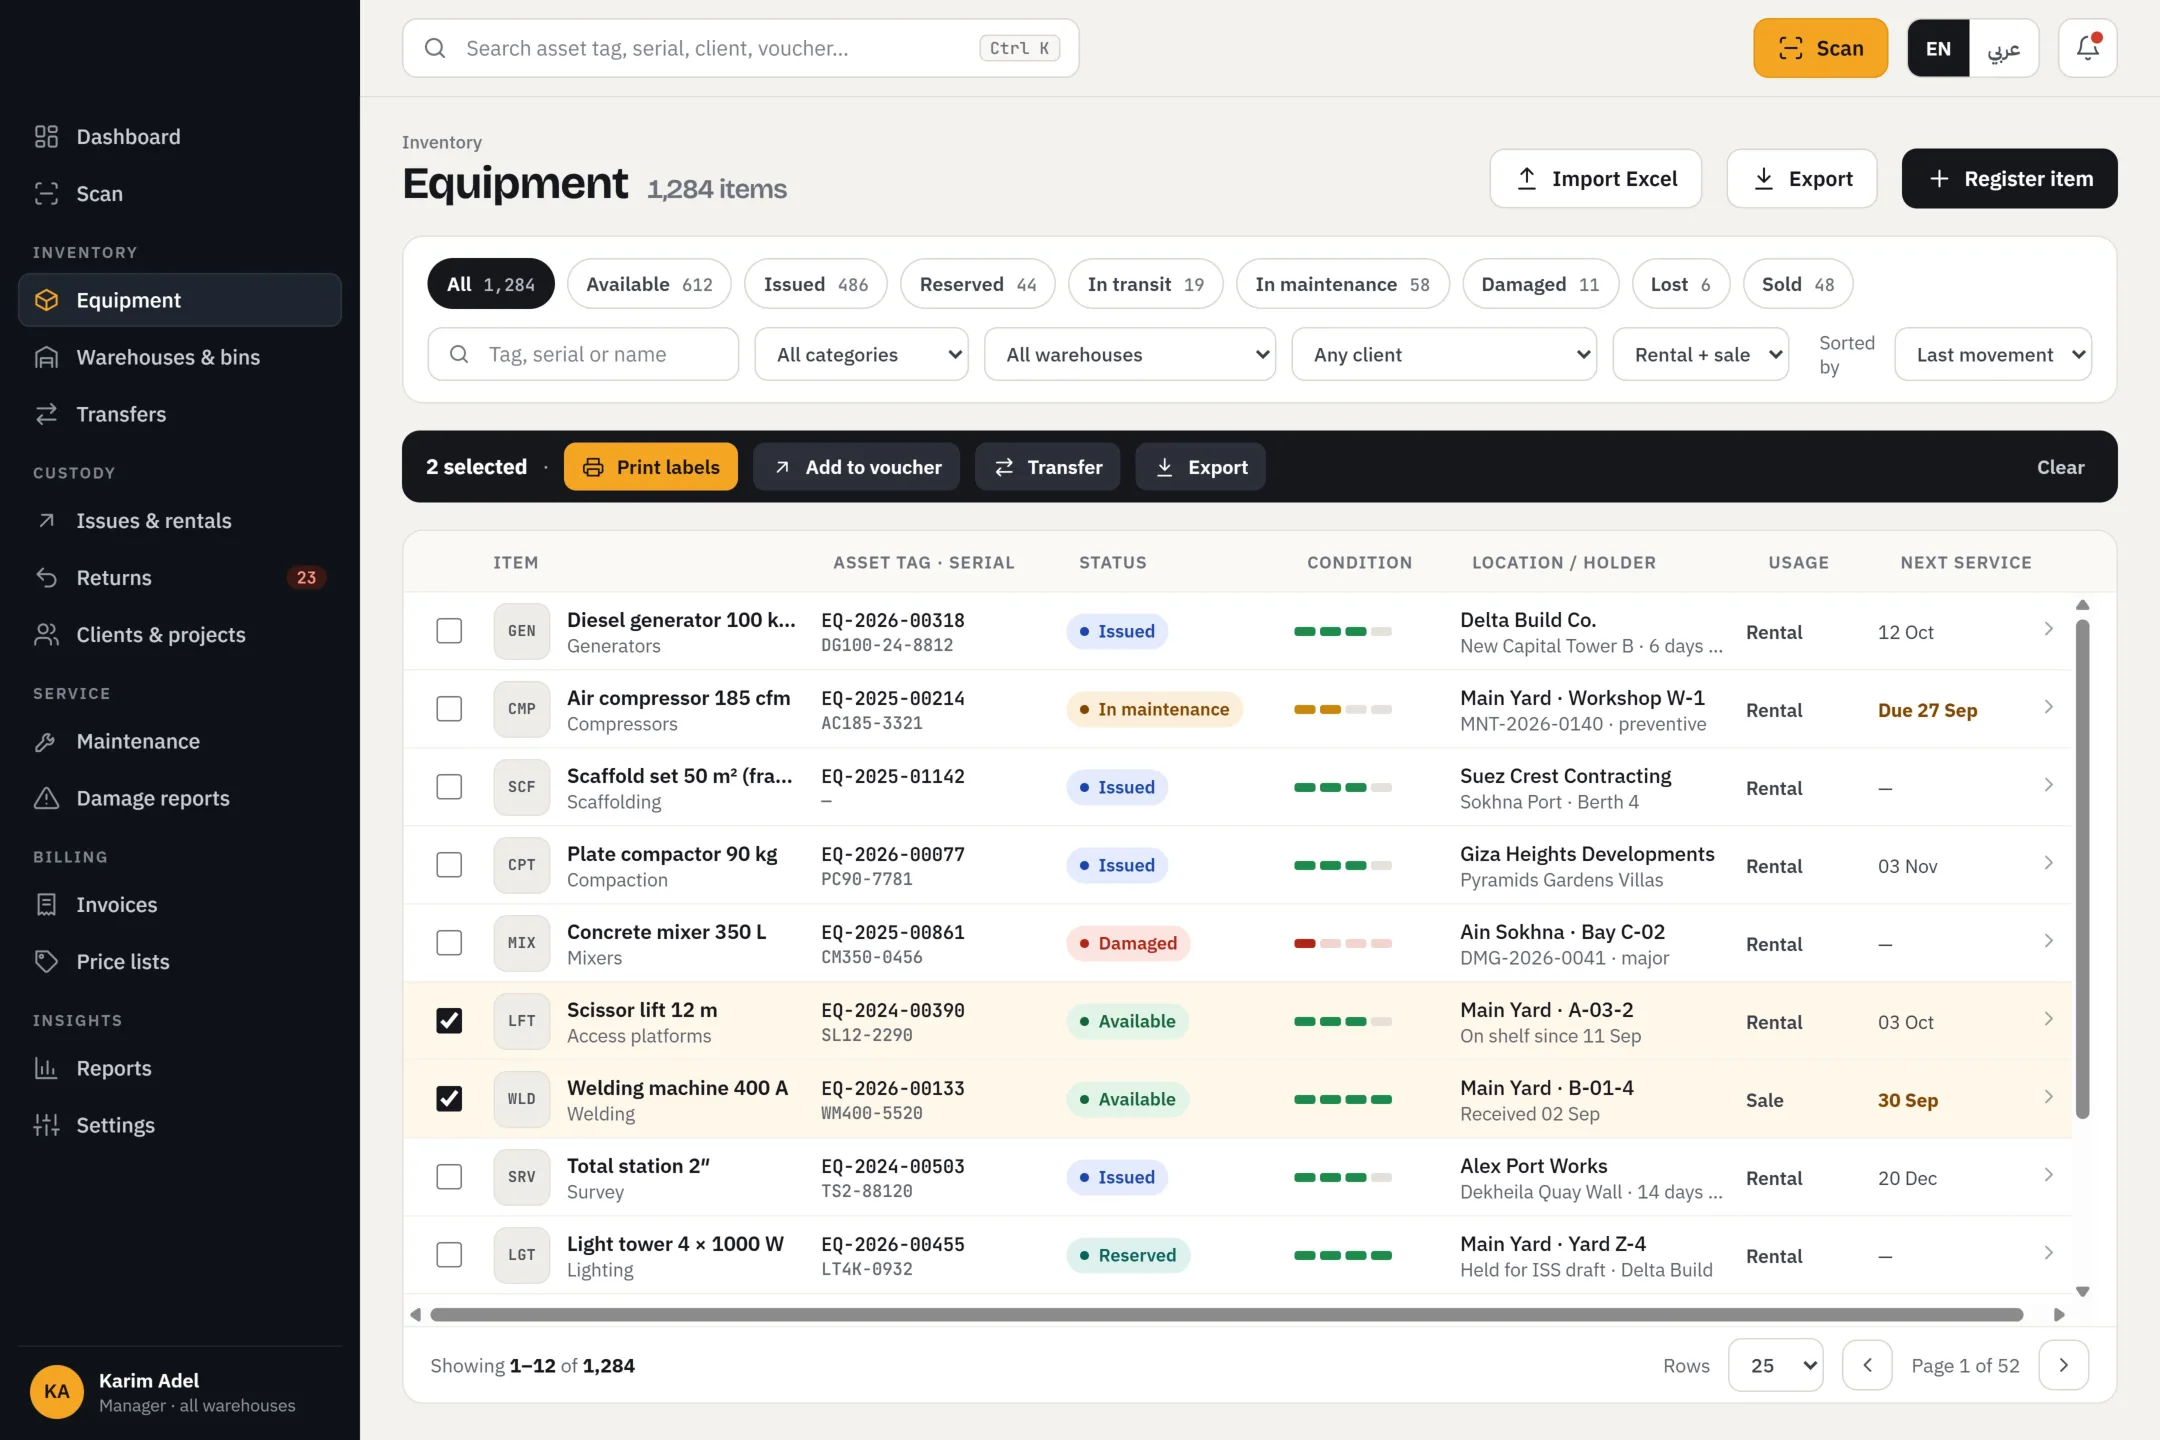The image size is (2160, 1440).
Task: Open Maintenance wrench icon in sidebar
Action: [46, 741]
